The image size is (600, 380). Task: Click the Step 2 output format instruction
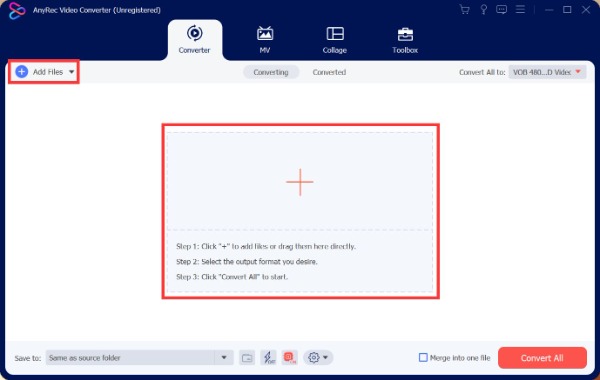[x=247, y=262]
